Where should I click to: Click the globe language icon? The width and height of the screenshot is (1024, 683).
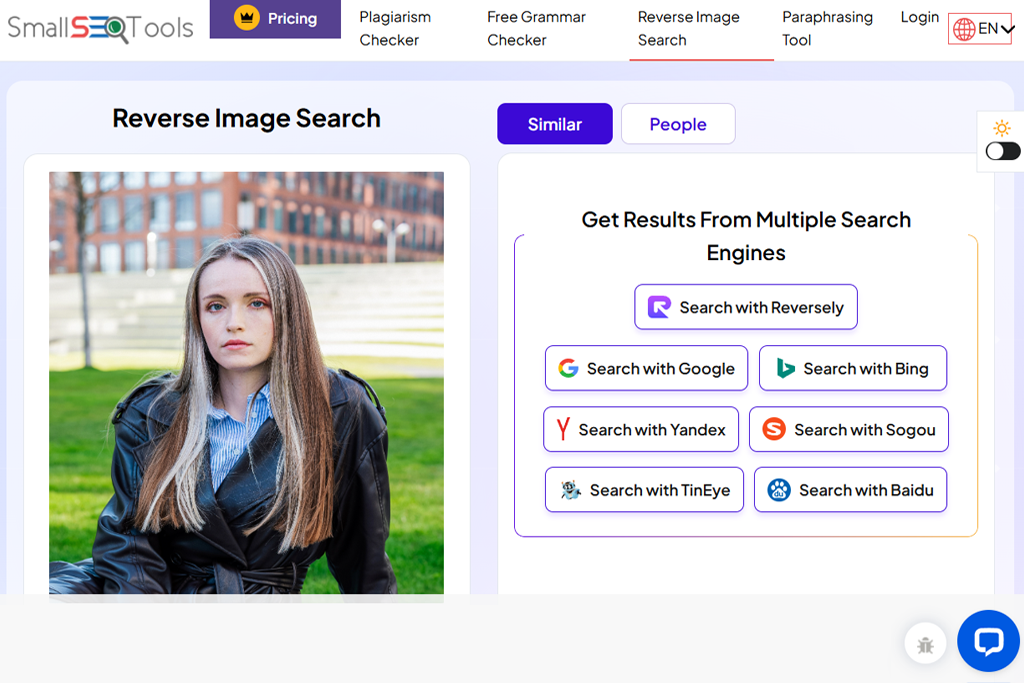(964, 29)
